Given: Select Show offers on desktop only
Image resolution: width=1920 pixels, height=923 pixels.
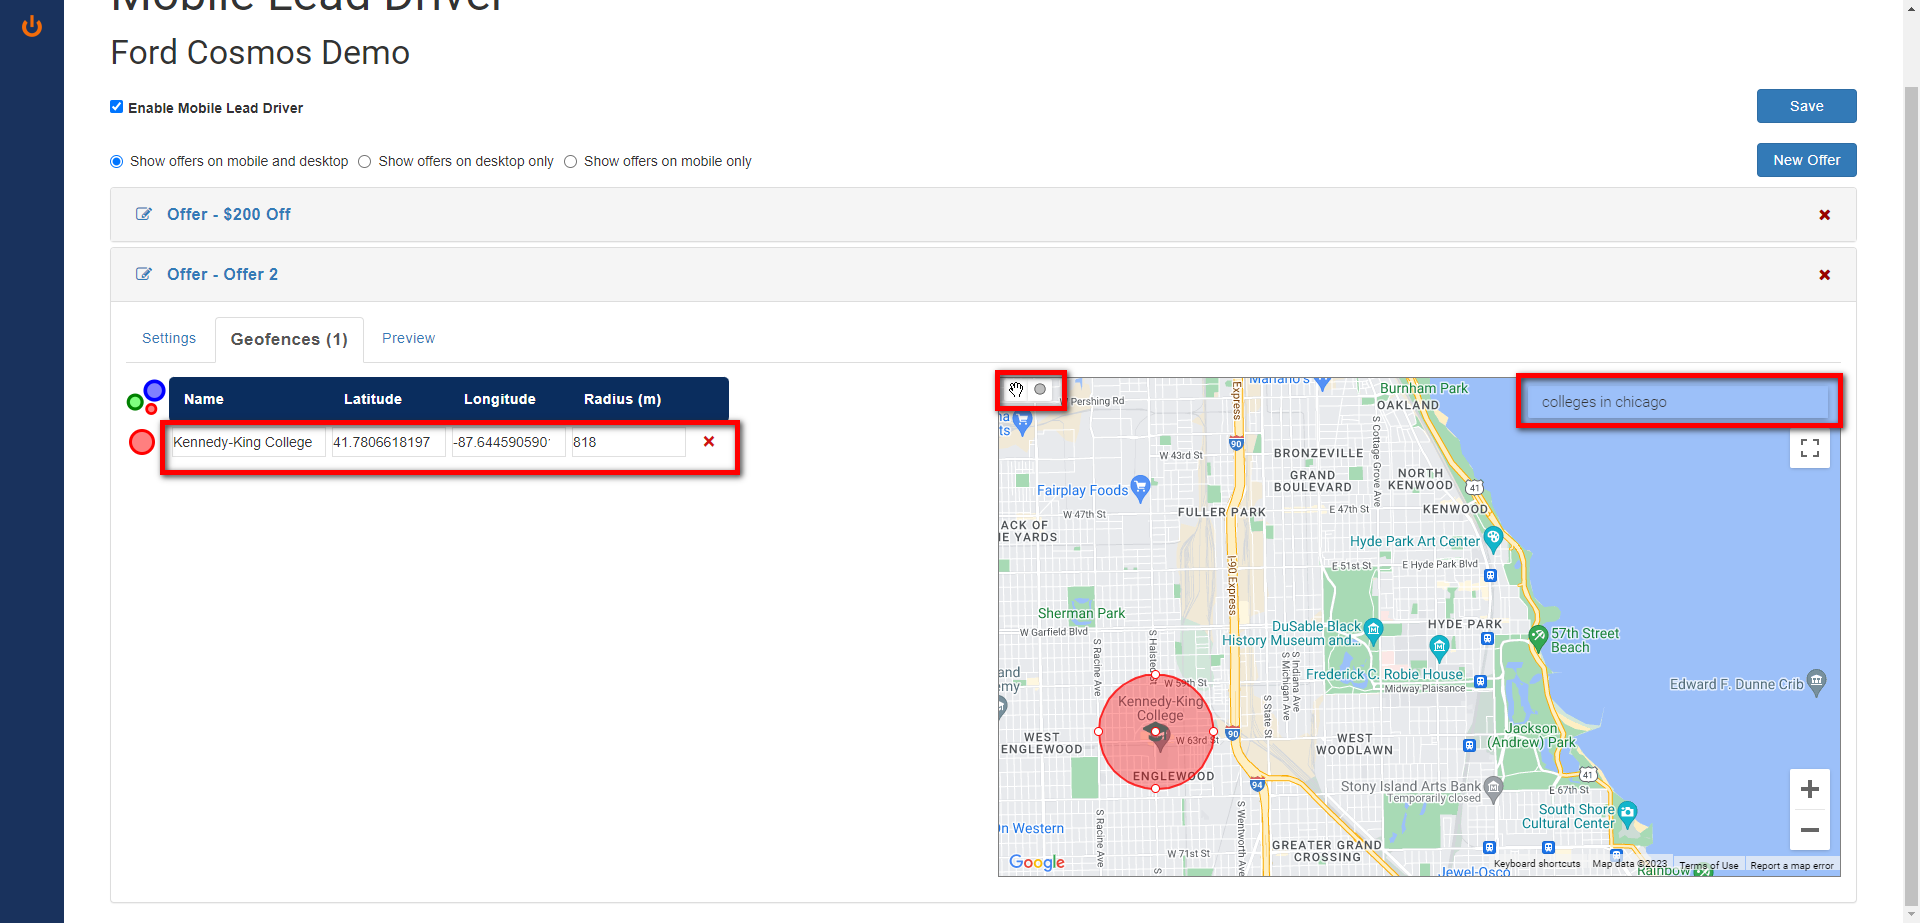Looking at the screenshot, I should coord(365,162).
